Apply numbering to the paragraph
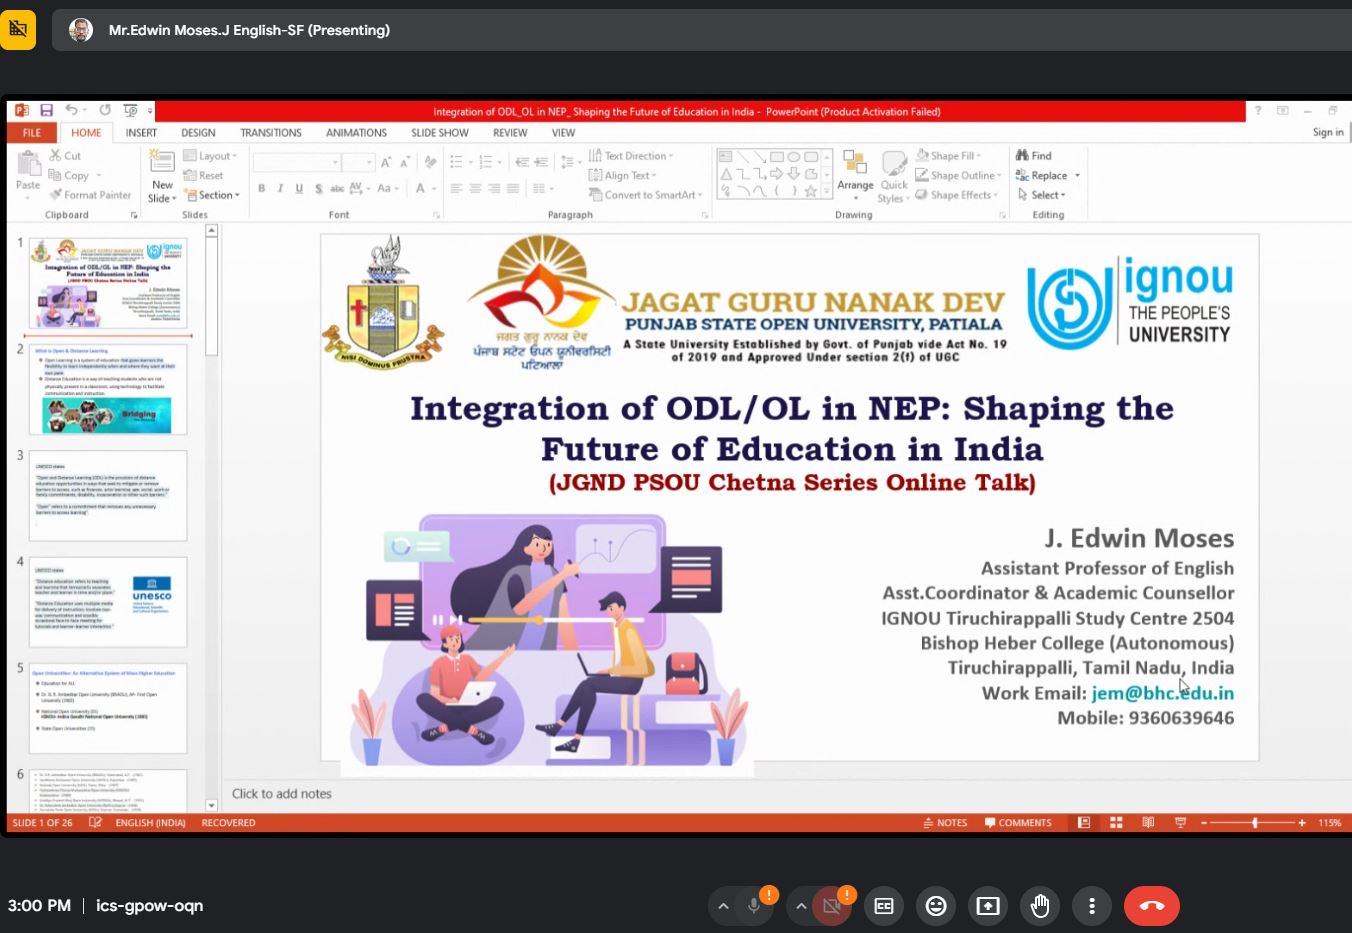This screenshot has height=933, width=1352. point(487,162)
